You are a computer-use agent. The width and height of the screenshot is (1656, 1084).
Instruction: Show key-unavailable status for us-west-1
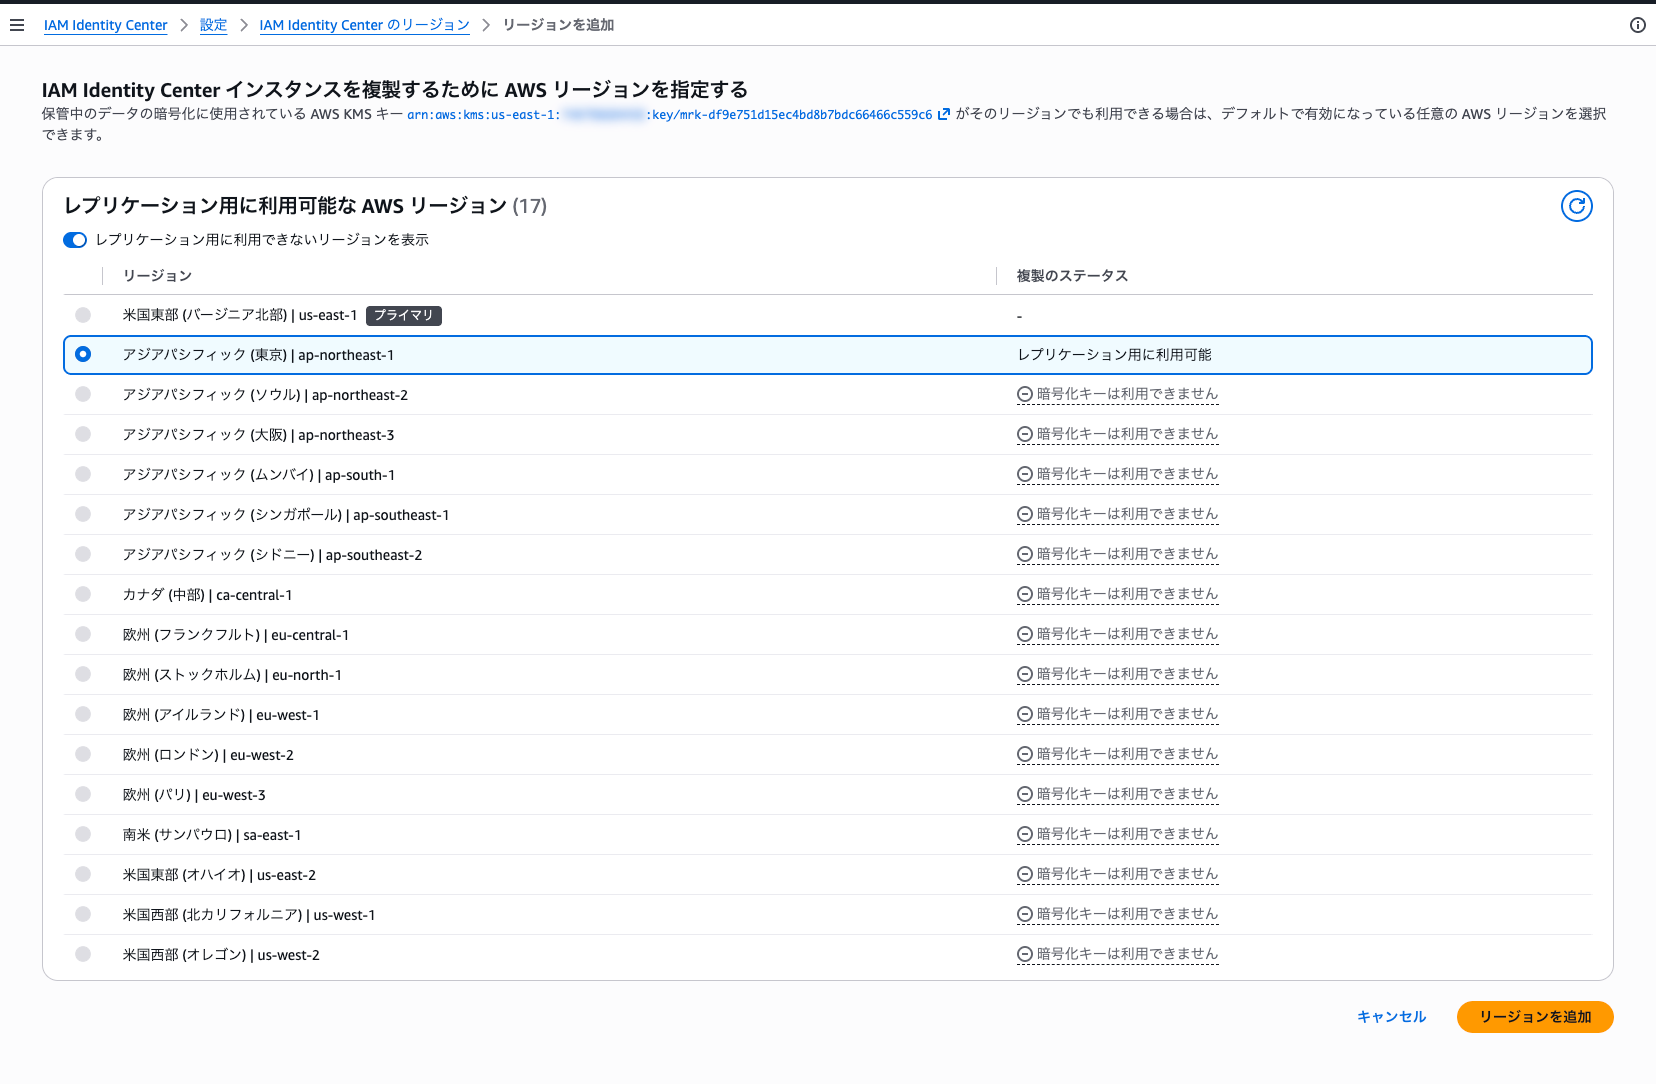tap(1118, 915)
